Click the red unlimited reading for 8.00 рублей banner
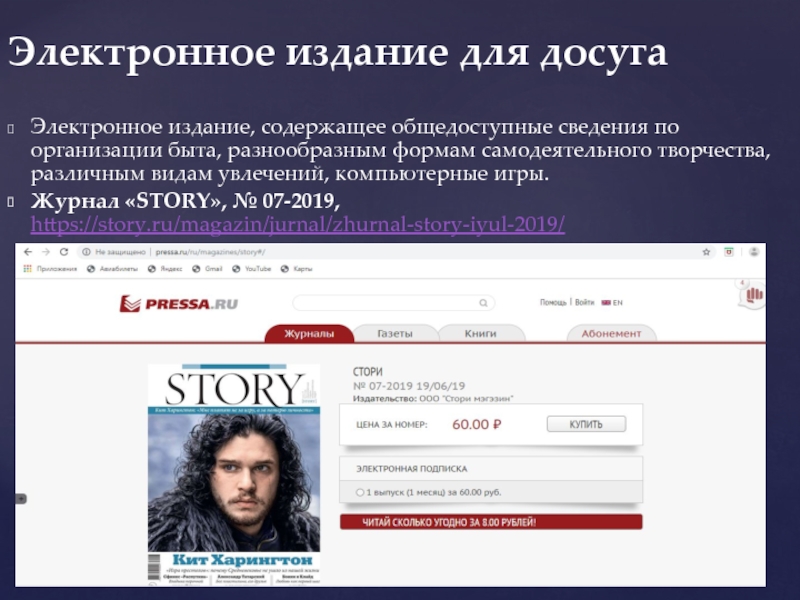 [491, 522]
